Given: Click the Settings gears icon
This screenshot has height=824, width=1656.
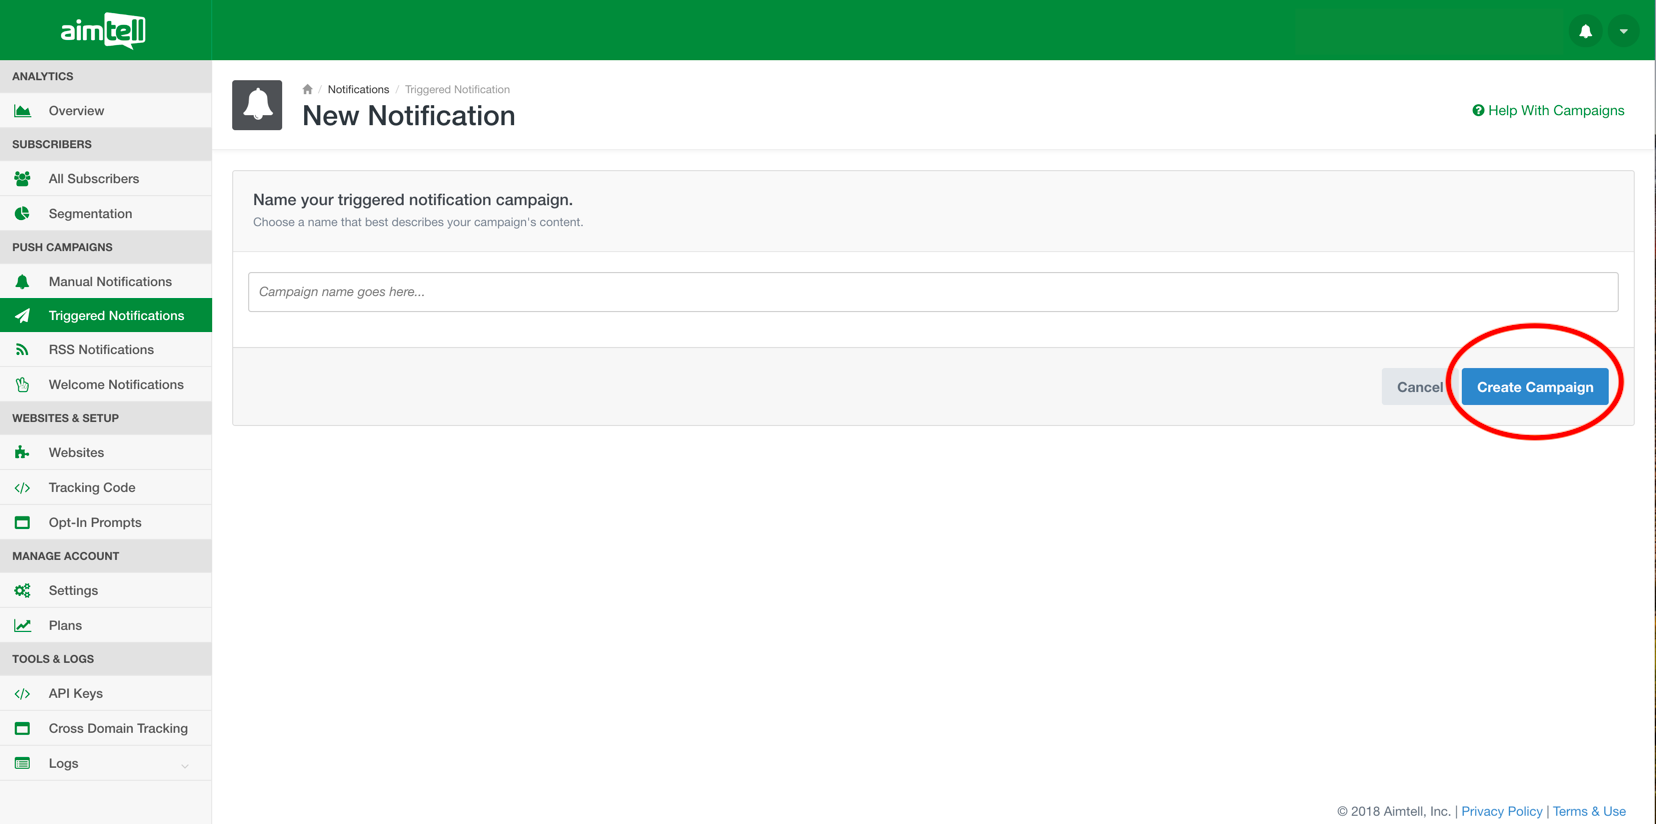Looking at the screenshot, I should click(x=22, y=591).
